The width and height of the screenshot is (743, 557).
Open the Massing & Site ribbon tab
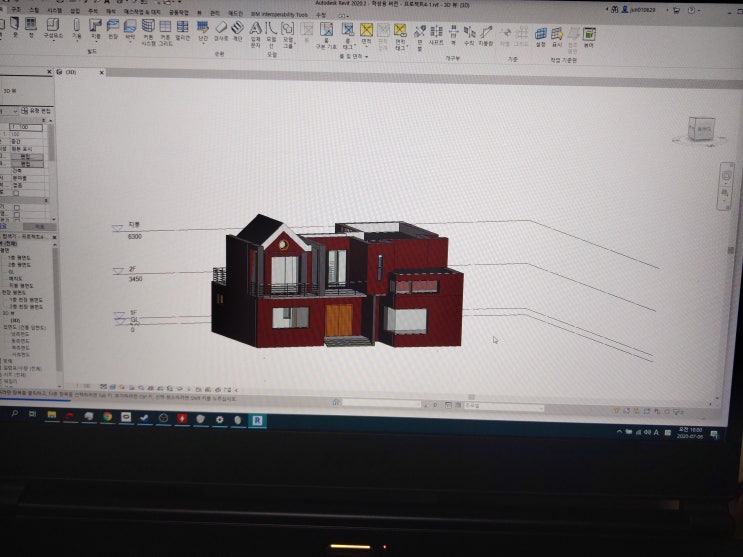coord(142,11)
